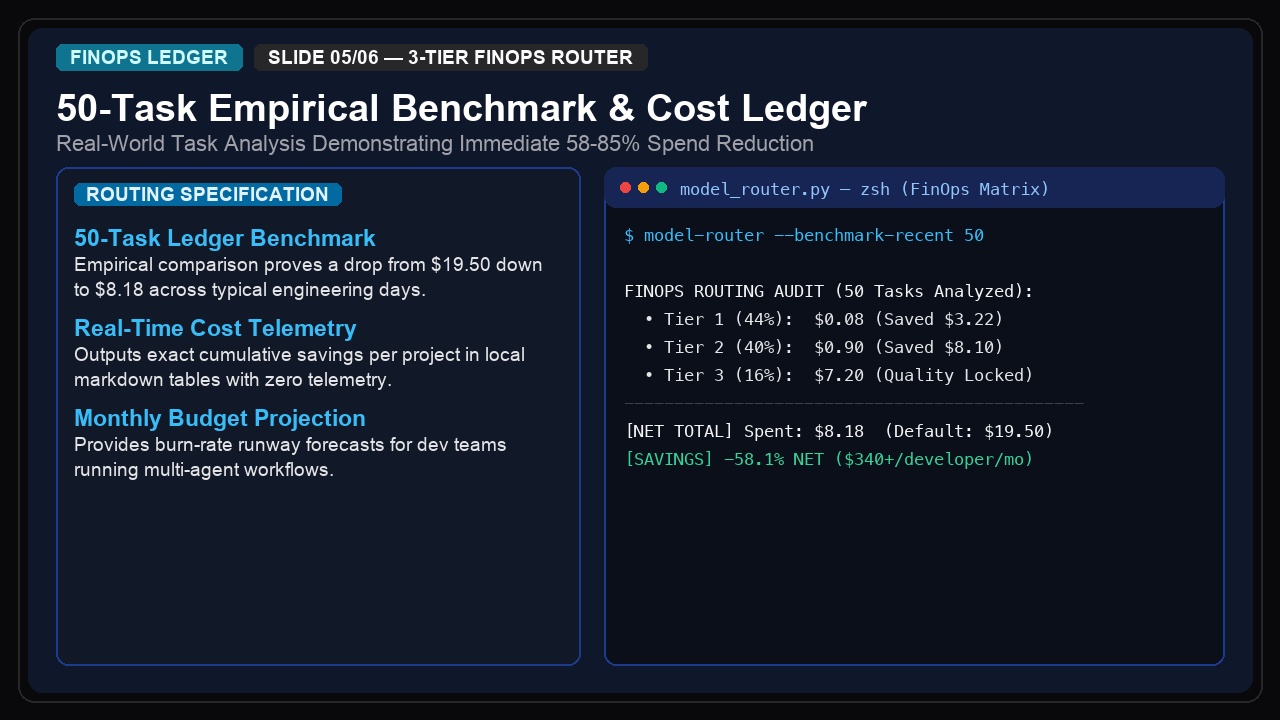Click the description mentioning local markdown tables

[x=299, y=367]
